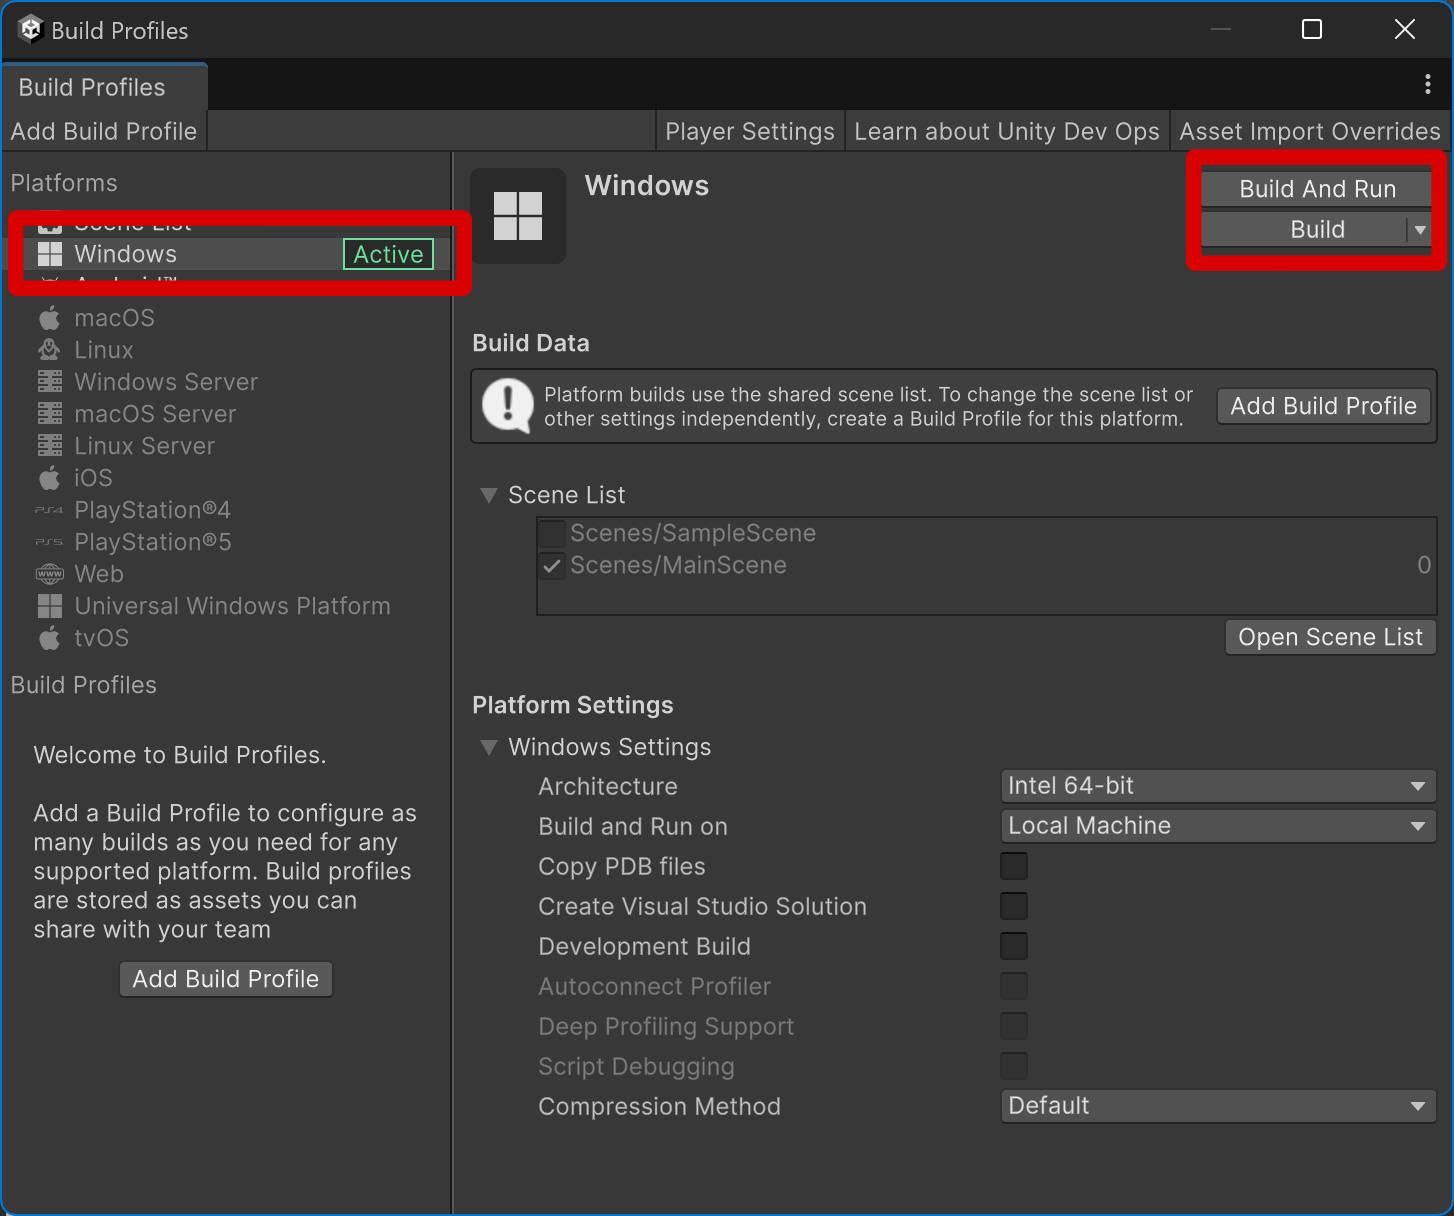Click the Windows Server icon
This screenshot has height=1216, width=1454.
click(50, 382)
